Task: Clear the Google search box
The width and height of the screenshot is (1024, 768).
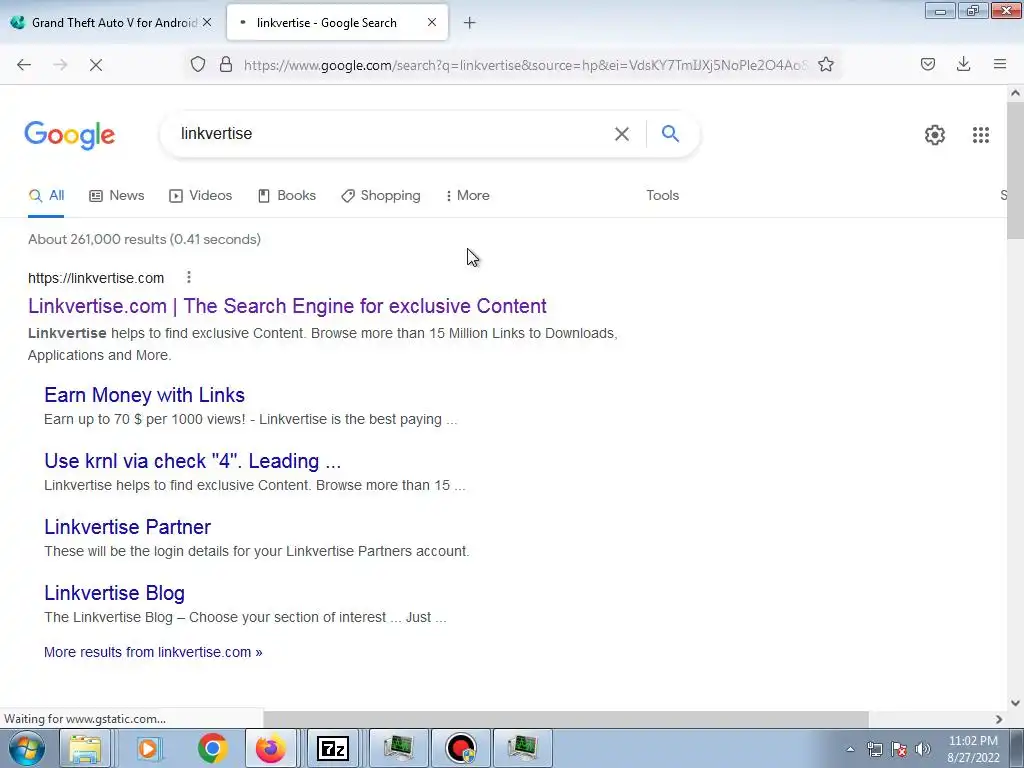Action: 622,134
